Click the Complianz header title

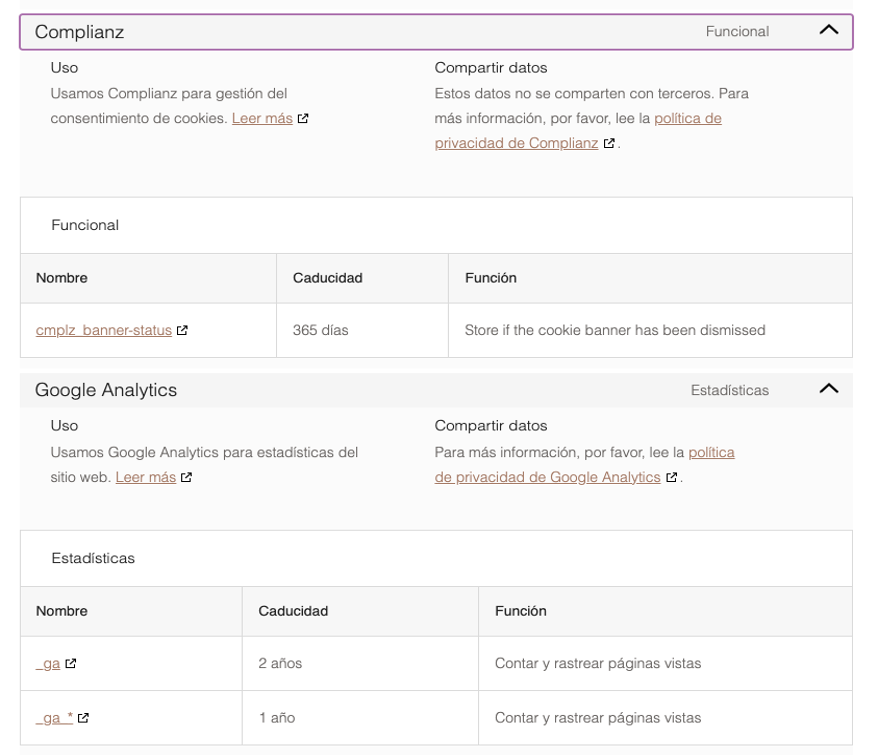[80, 32]
